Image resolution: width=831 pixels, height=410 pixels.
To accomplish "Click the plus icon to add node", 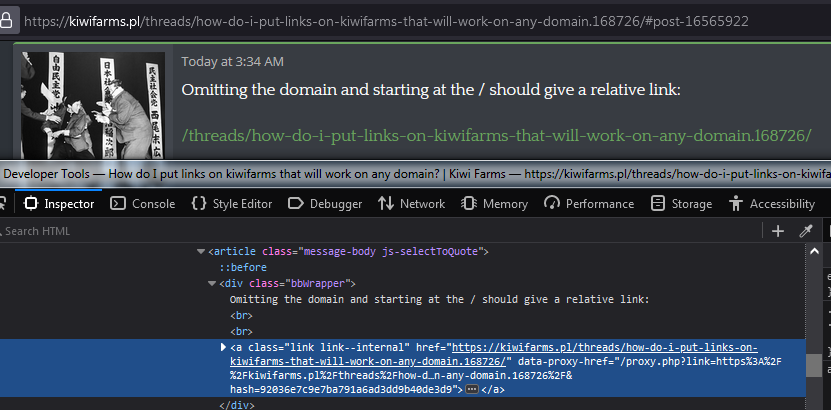I will [778, 231].
